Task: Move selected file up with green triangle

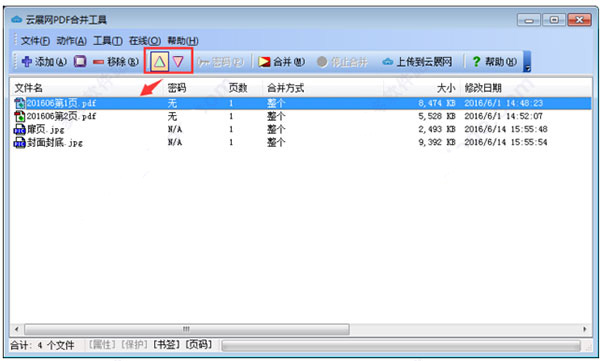Action: (x=160, y=62)
